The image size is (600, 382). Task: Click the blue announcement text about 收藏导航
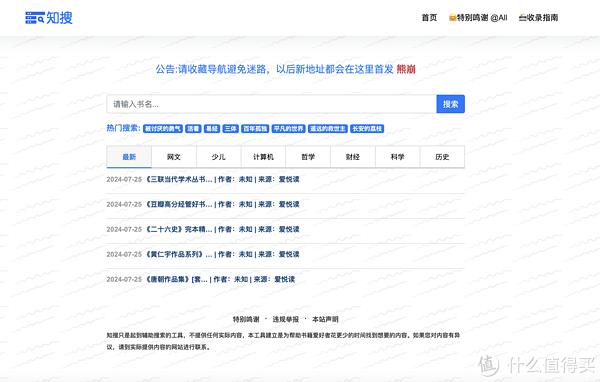(274, 69)
